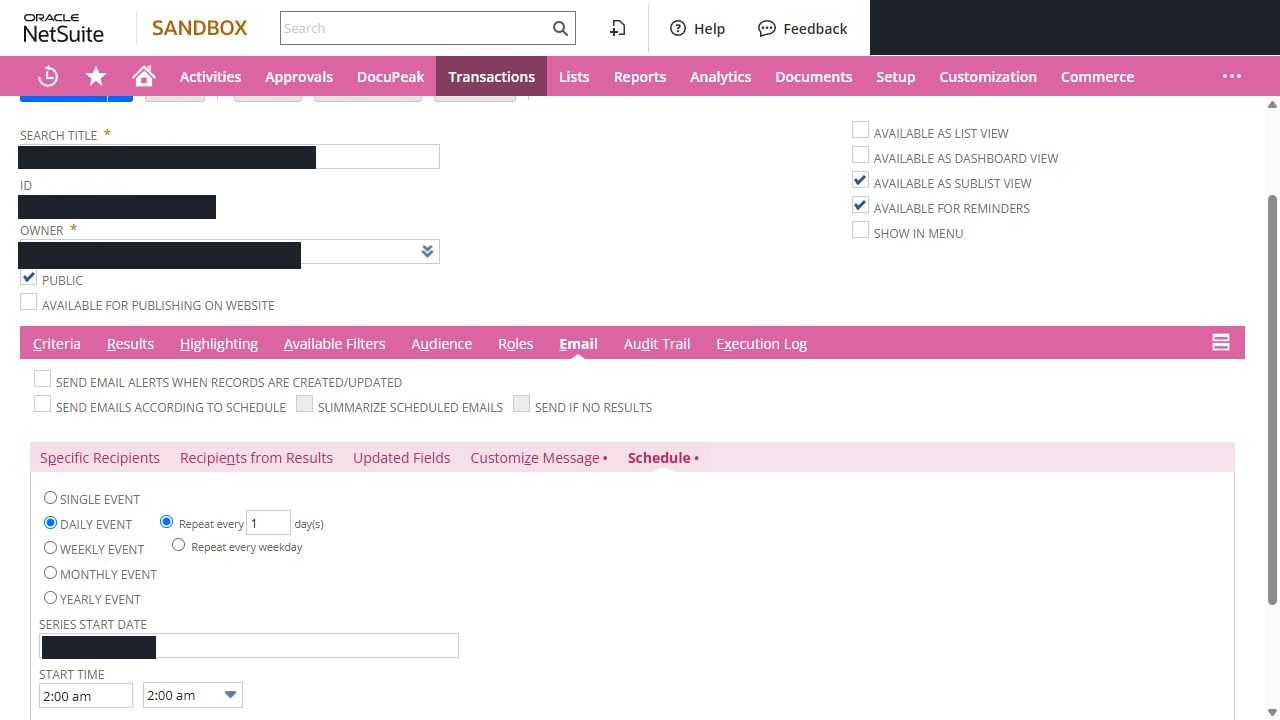Open the Transactions menu
This screenshot has width=1280, height=720.
pyautogui.click(x=491, y=76)
